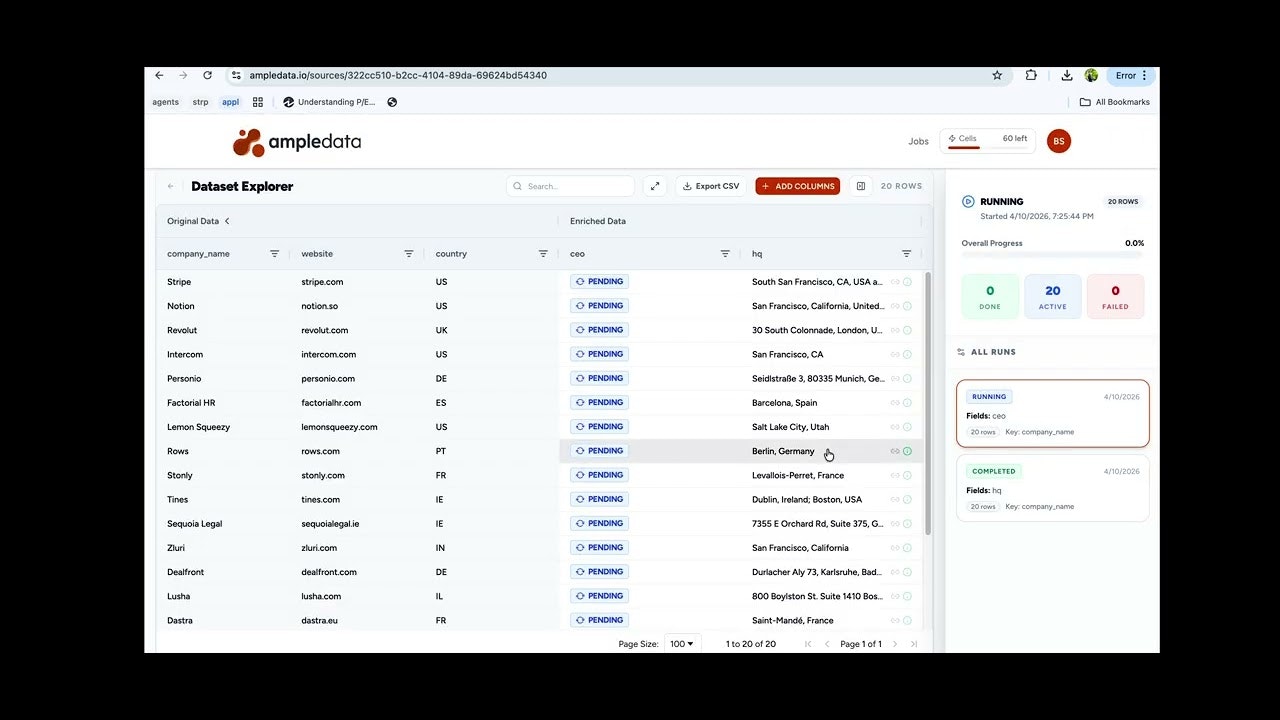The image size is (1280, 720).
Task: Click the ADD COLUMNS button
Action: (x=798, y=186)
